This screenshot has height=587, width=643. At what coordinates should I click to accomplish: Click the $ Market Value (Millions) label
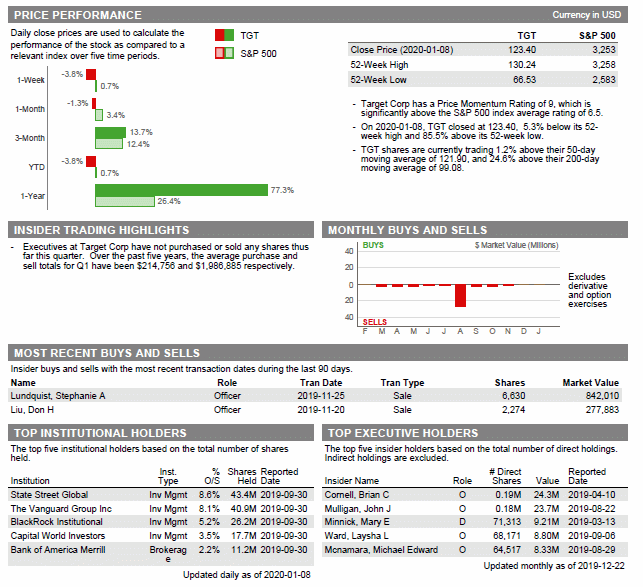(517, 245)
